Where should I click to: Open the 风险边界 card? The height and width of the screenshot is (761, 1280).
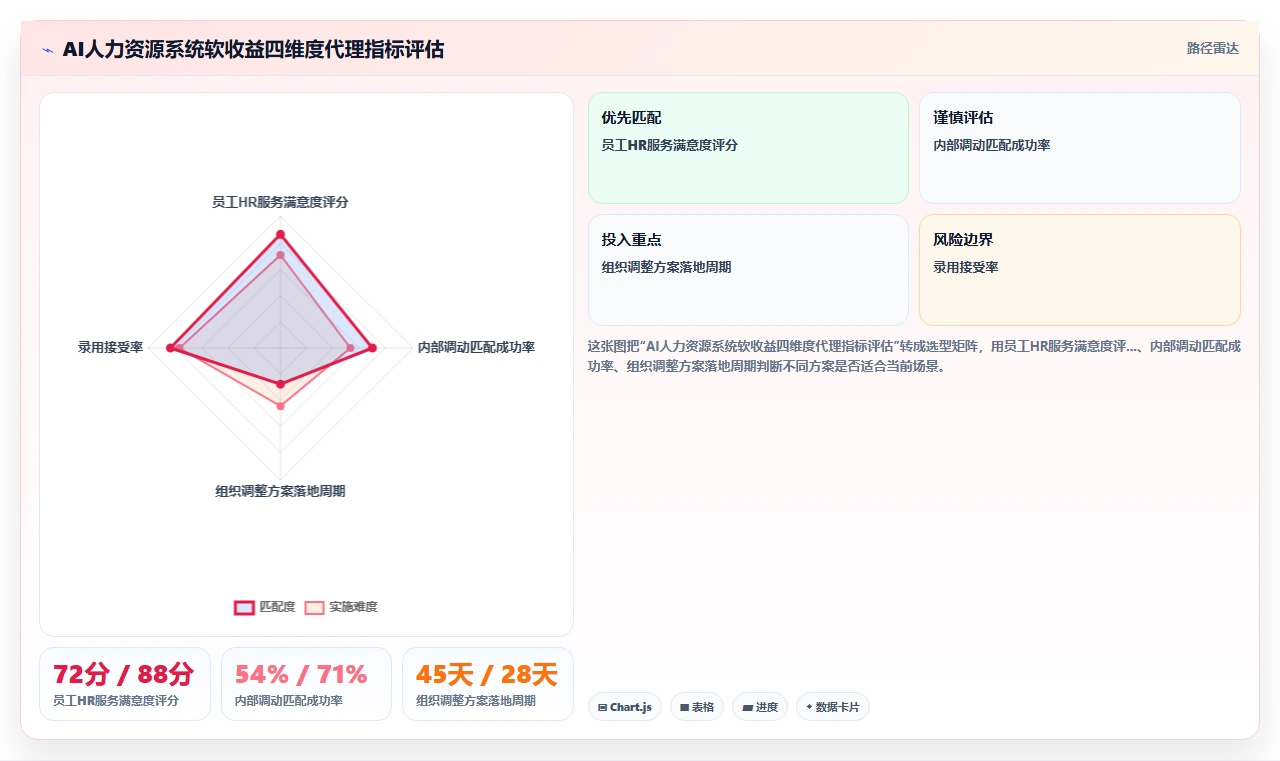1080,270
